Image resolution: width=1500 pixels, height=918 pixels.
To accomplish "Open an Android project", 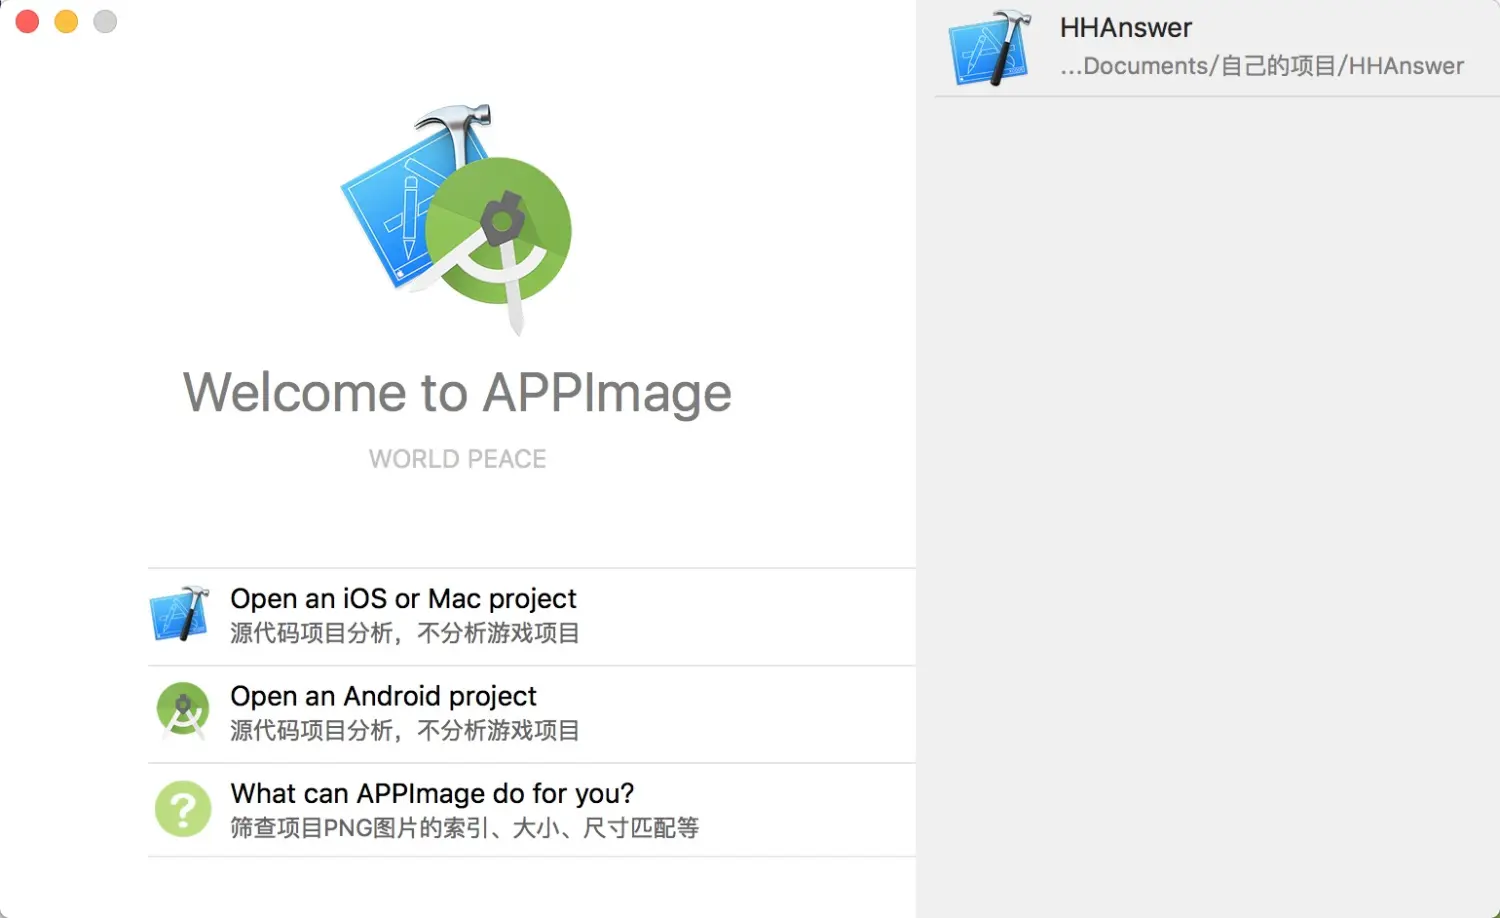I will [532, 714].
